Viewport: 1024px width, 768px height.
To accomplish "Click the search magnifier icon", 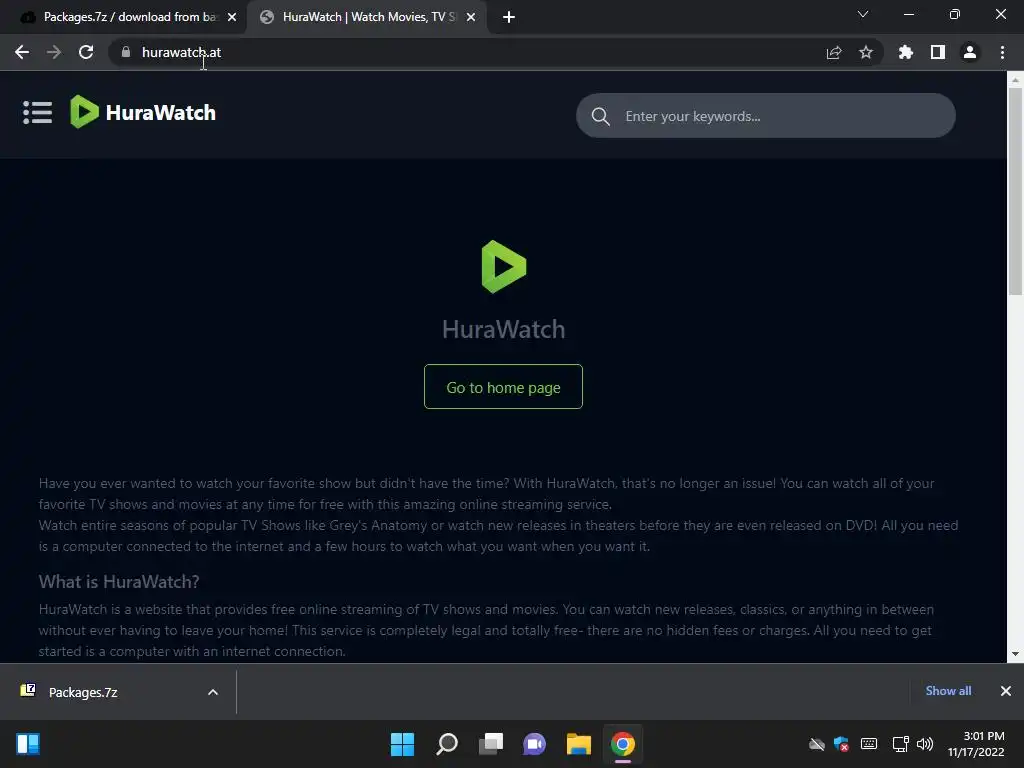I will pos(600,116).
